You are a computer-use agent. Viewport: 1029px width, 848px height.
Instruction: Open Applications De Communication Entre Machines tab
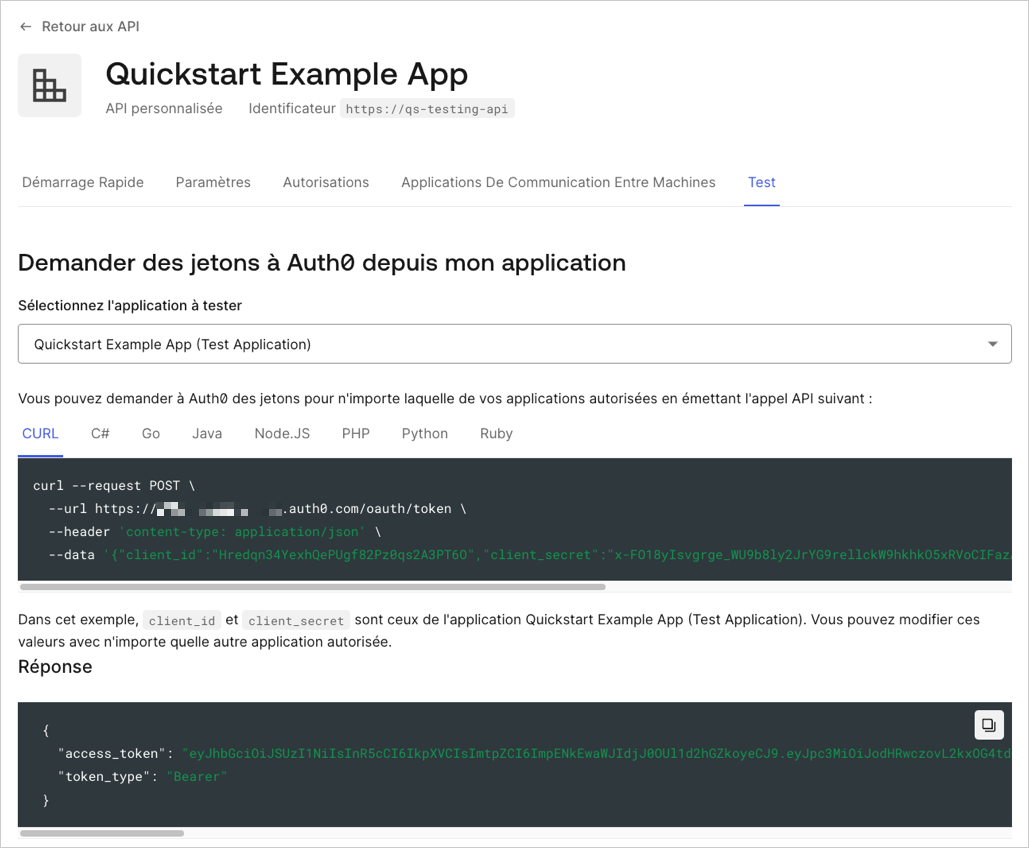(x=558, y=182)
